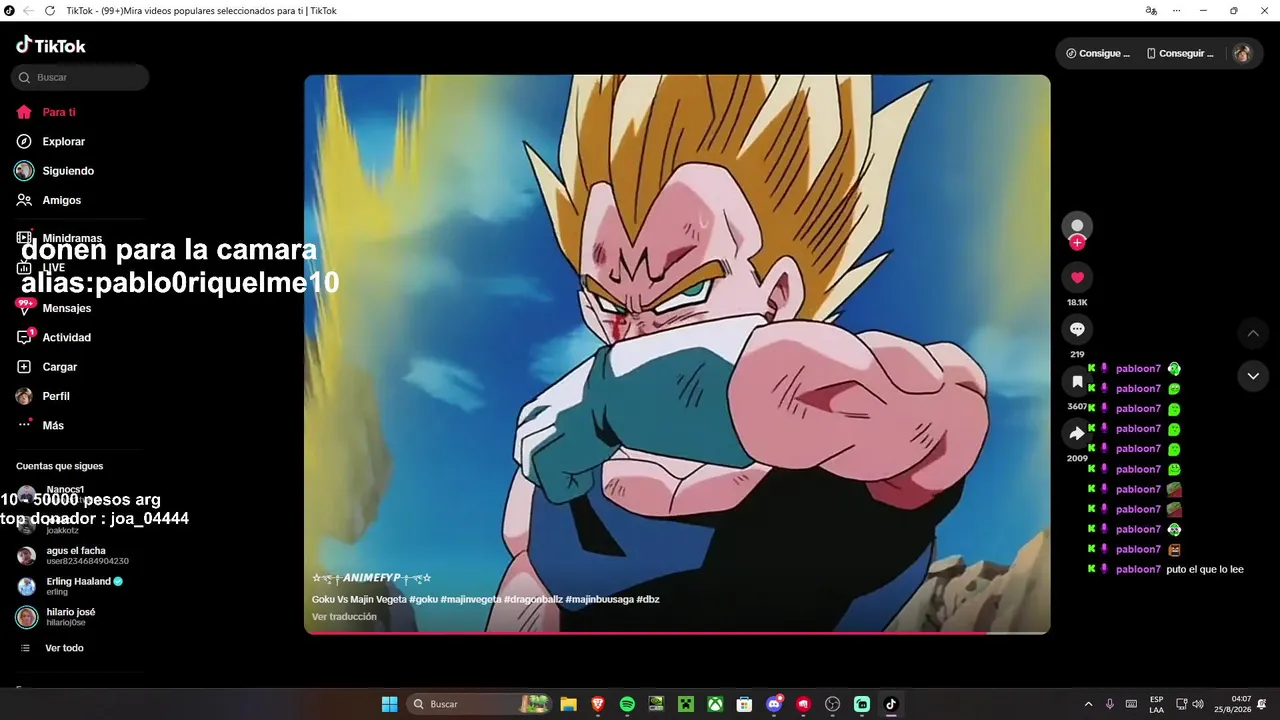
Task: Open the Explorar compass icon
Action: pyautogui.click(x=24, y=142)
